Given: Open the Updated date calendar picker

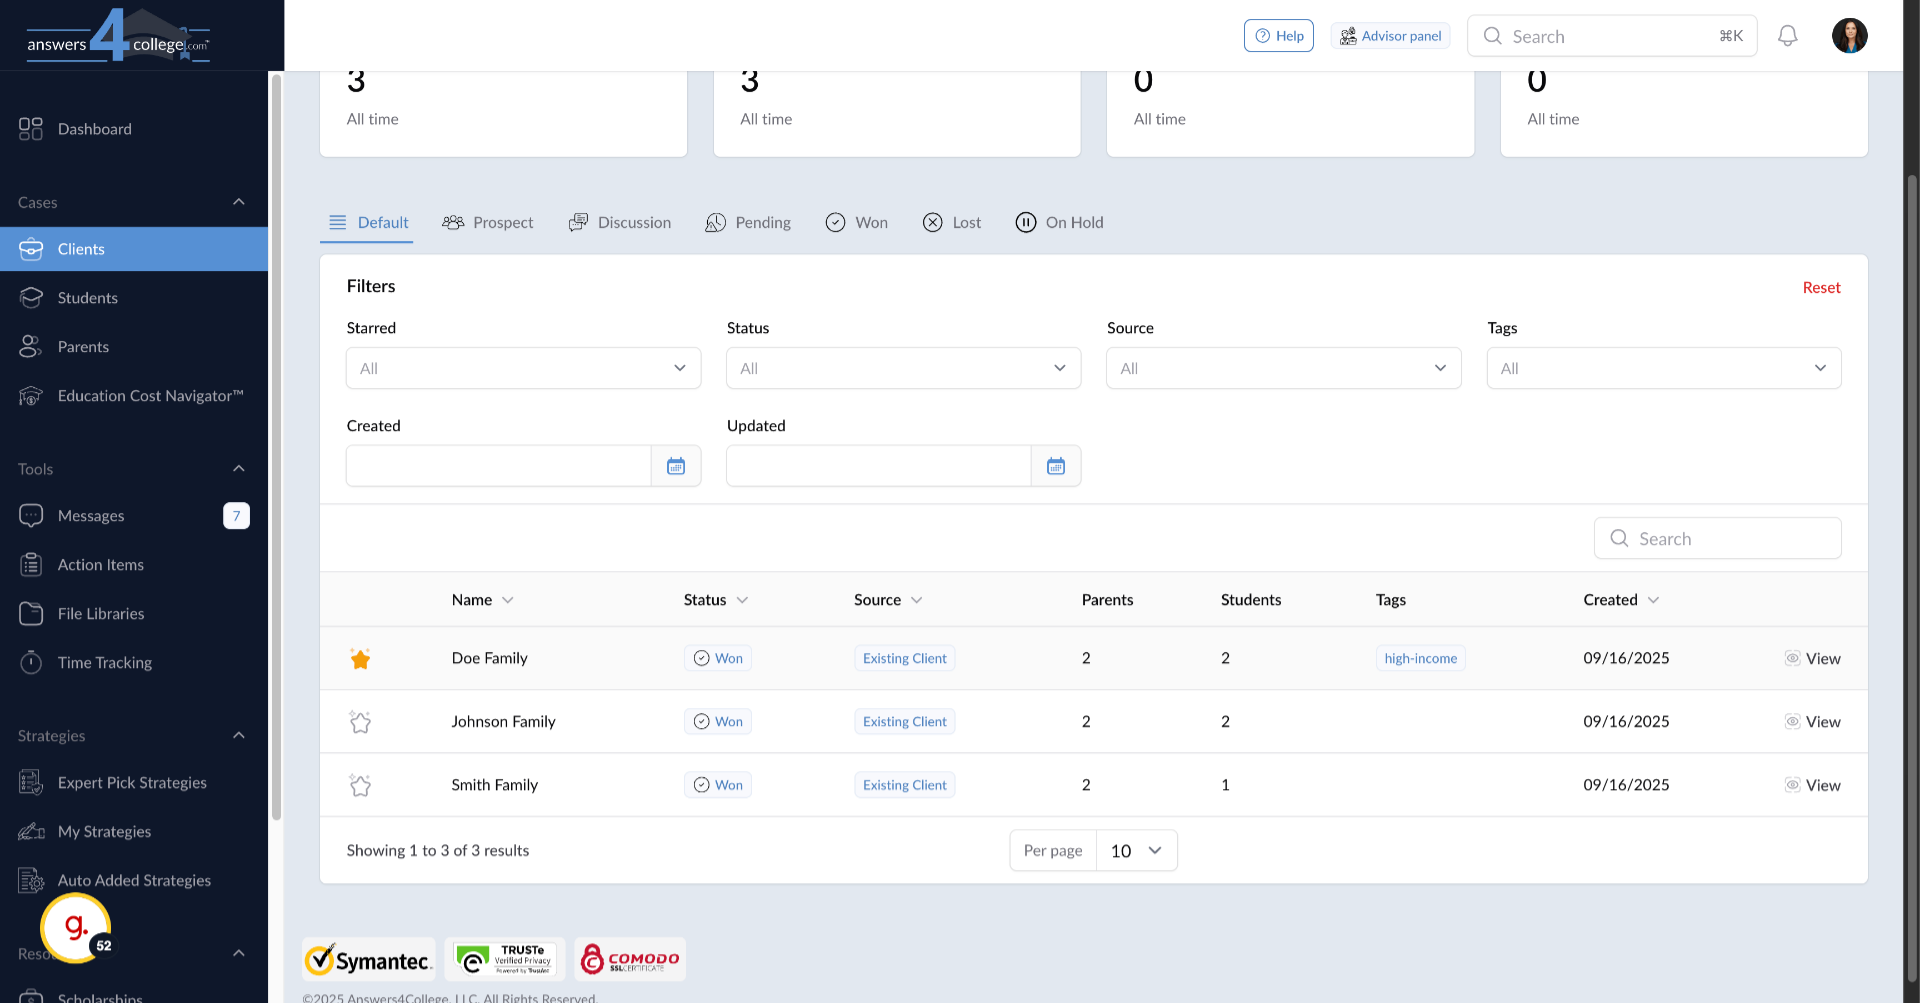Looking at the screenshot, I should [x=1056, y=466].
